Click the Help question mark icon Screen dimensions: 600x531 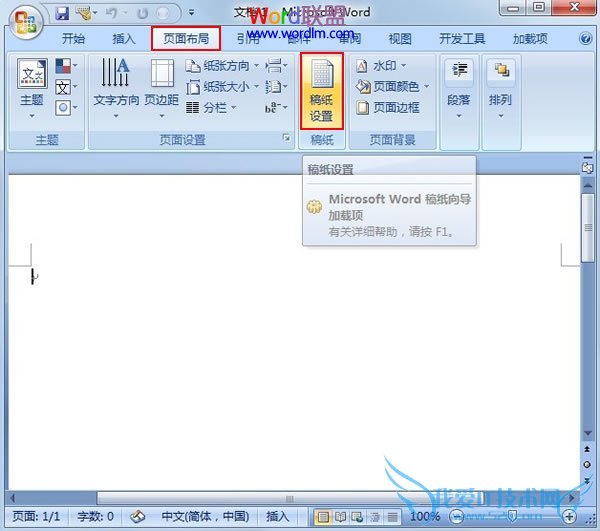585,39
